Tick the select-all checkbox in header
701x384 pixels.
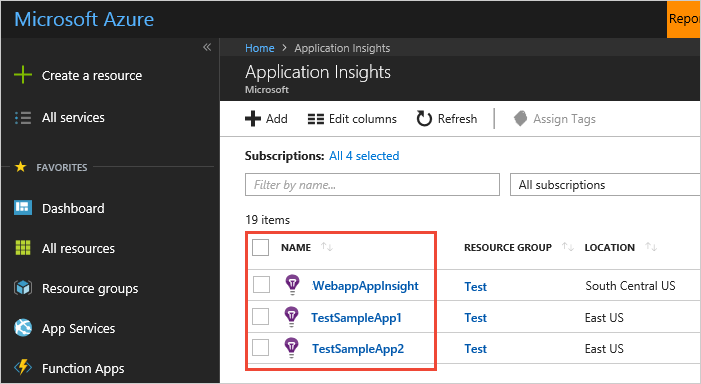tap(261, 247)
